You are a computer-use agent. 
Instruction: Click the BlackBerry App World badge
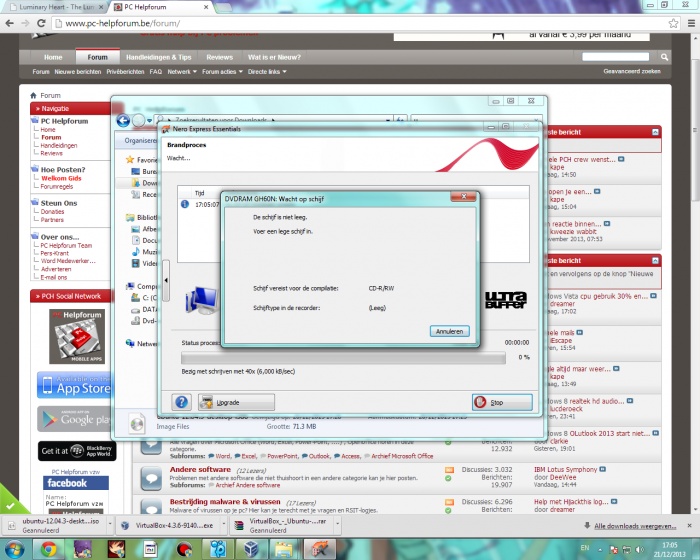click(x=77, y=451)
